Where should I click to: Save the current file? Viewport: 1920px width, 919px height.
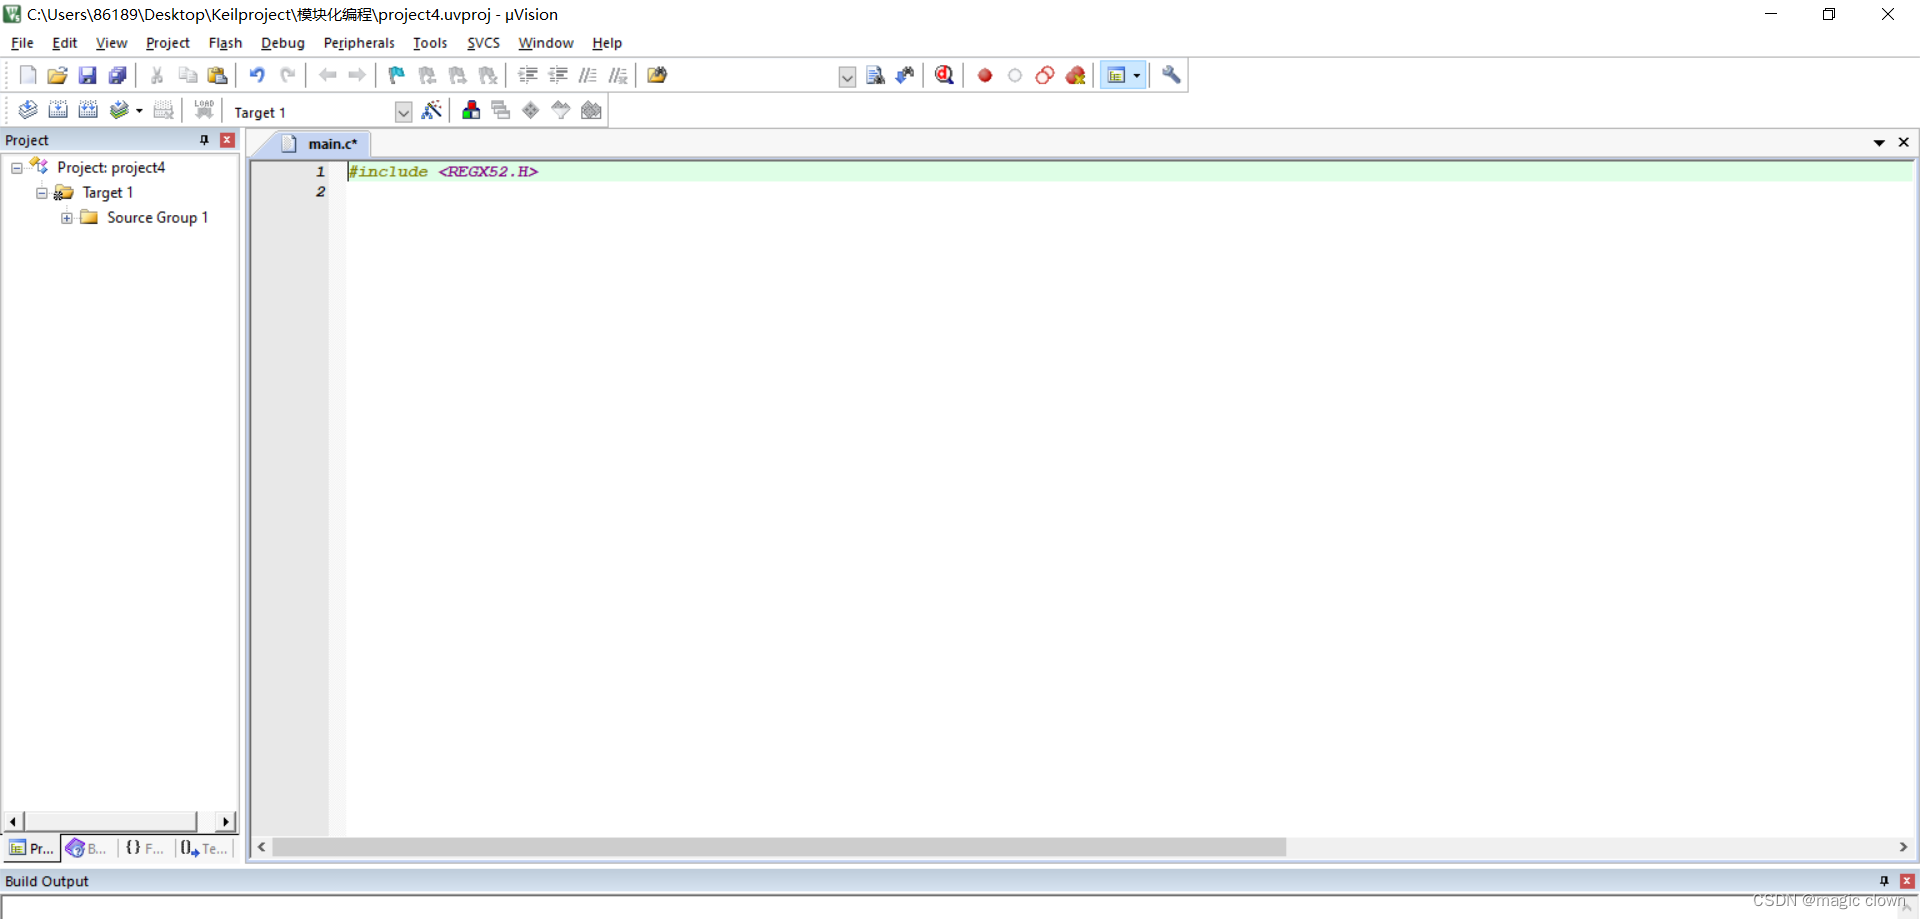[88, 75]
